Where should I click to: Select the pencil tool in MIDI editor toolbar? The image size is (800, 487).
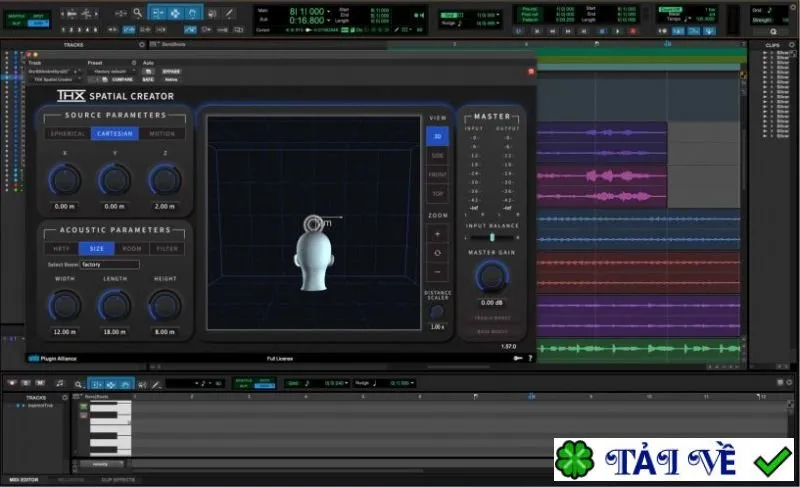click(156, 385)
